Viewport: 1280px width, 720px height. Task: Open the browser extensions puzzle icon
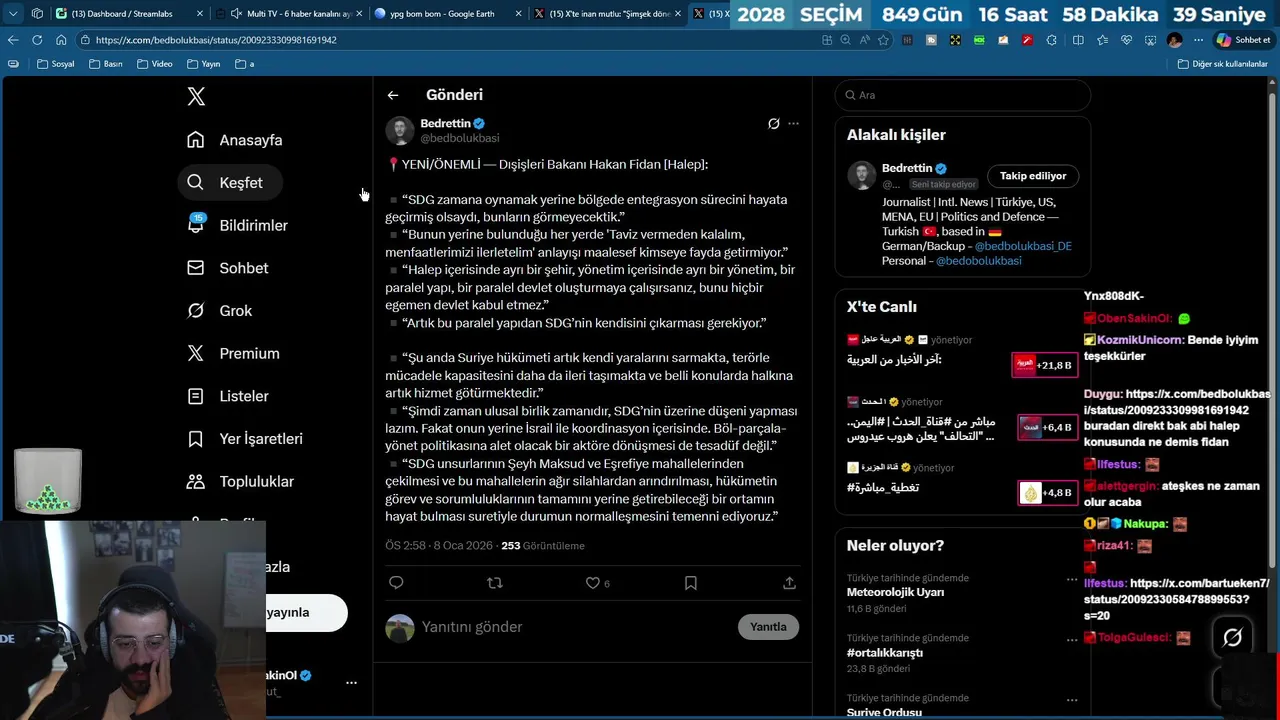click(x=1051, y=40)
